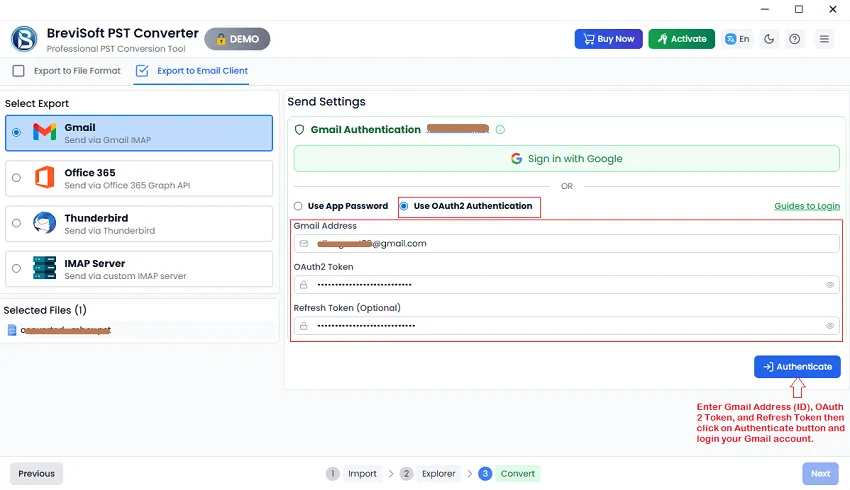Screen dimensions: 850x490
Task: Switch to Export to Email Client tab
Action: 191,70
